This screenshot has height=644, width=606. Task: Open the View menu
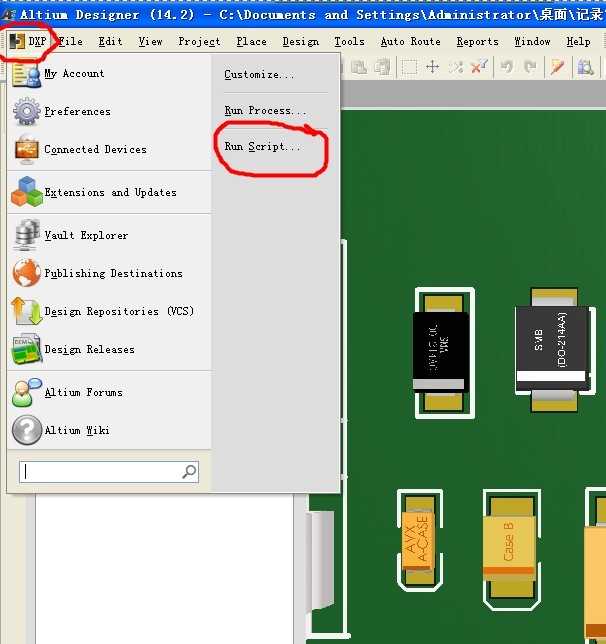pos(150,41)
